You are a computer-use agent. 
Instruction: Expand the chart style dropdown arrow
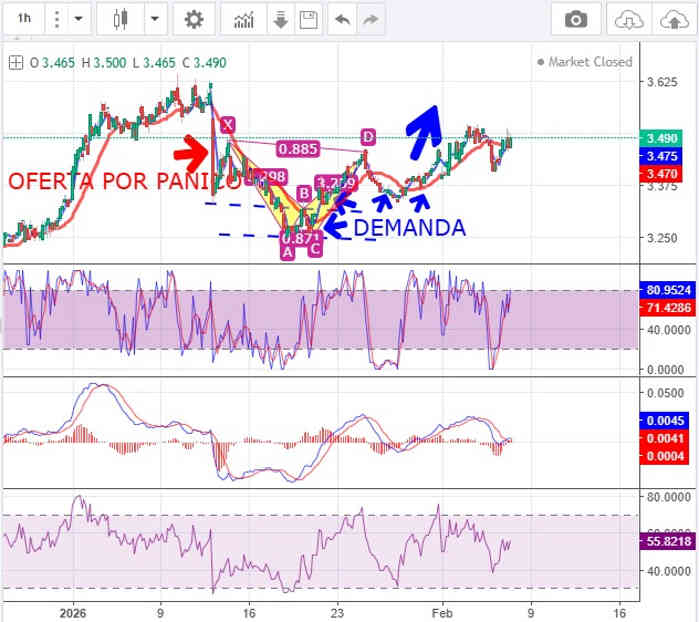[155, 19]
